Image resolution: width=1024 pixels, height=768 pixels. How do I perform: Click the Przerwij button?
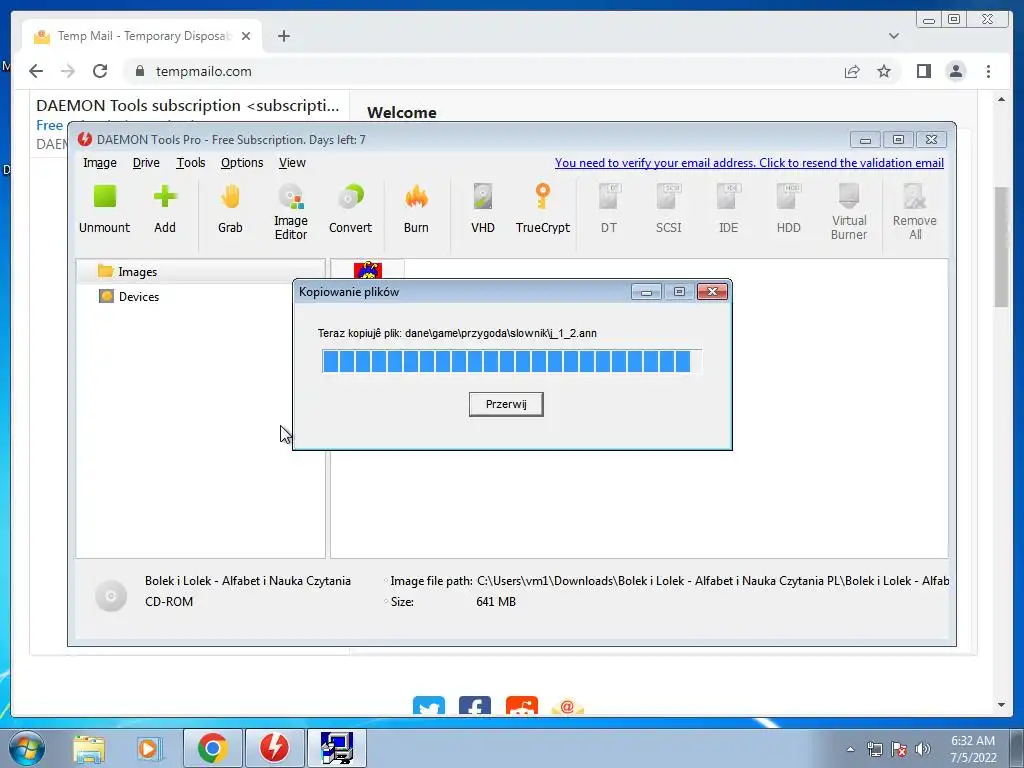tap(506, 404)
